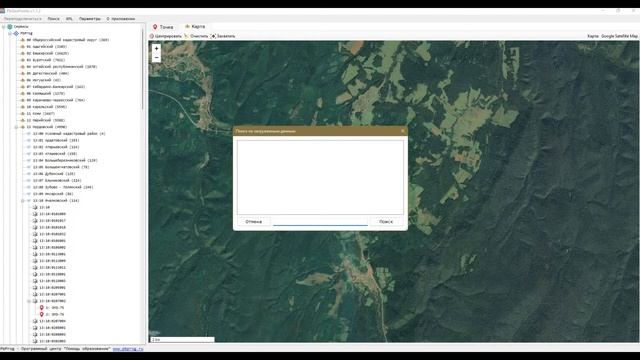
Task: Select 12 Марийский row
Action: point(45,120)
